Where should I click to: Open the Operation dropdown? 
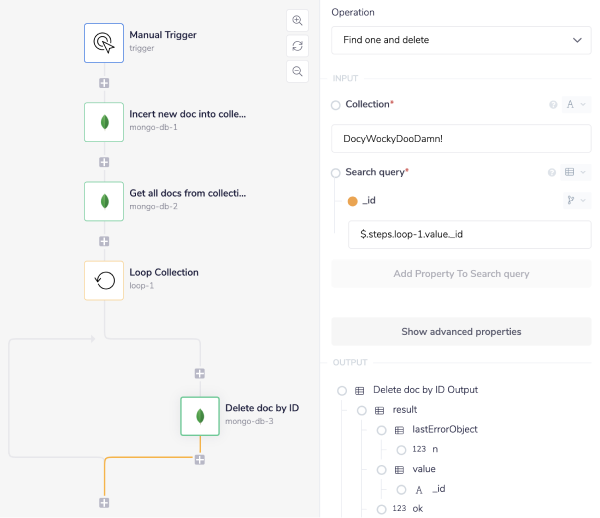click(461, 40)
